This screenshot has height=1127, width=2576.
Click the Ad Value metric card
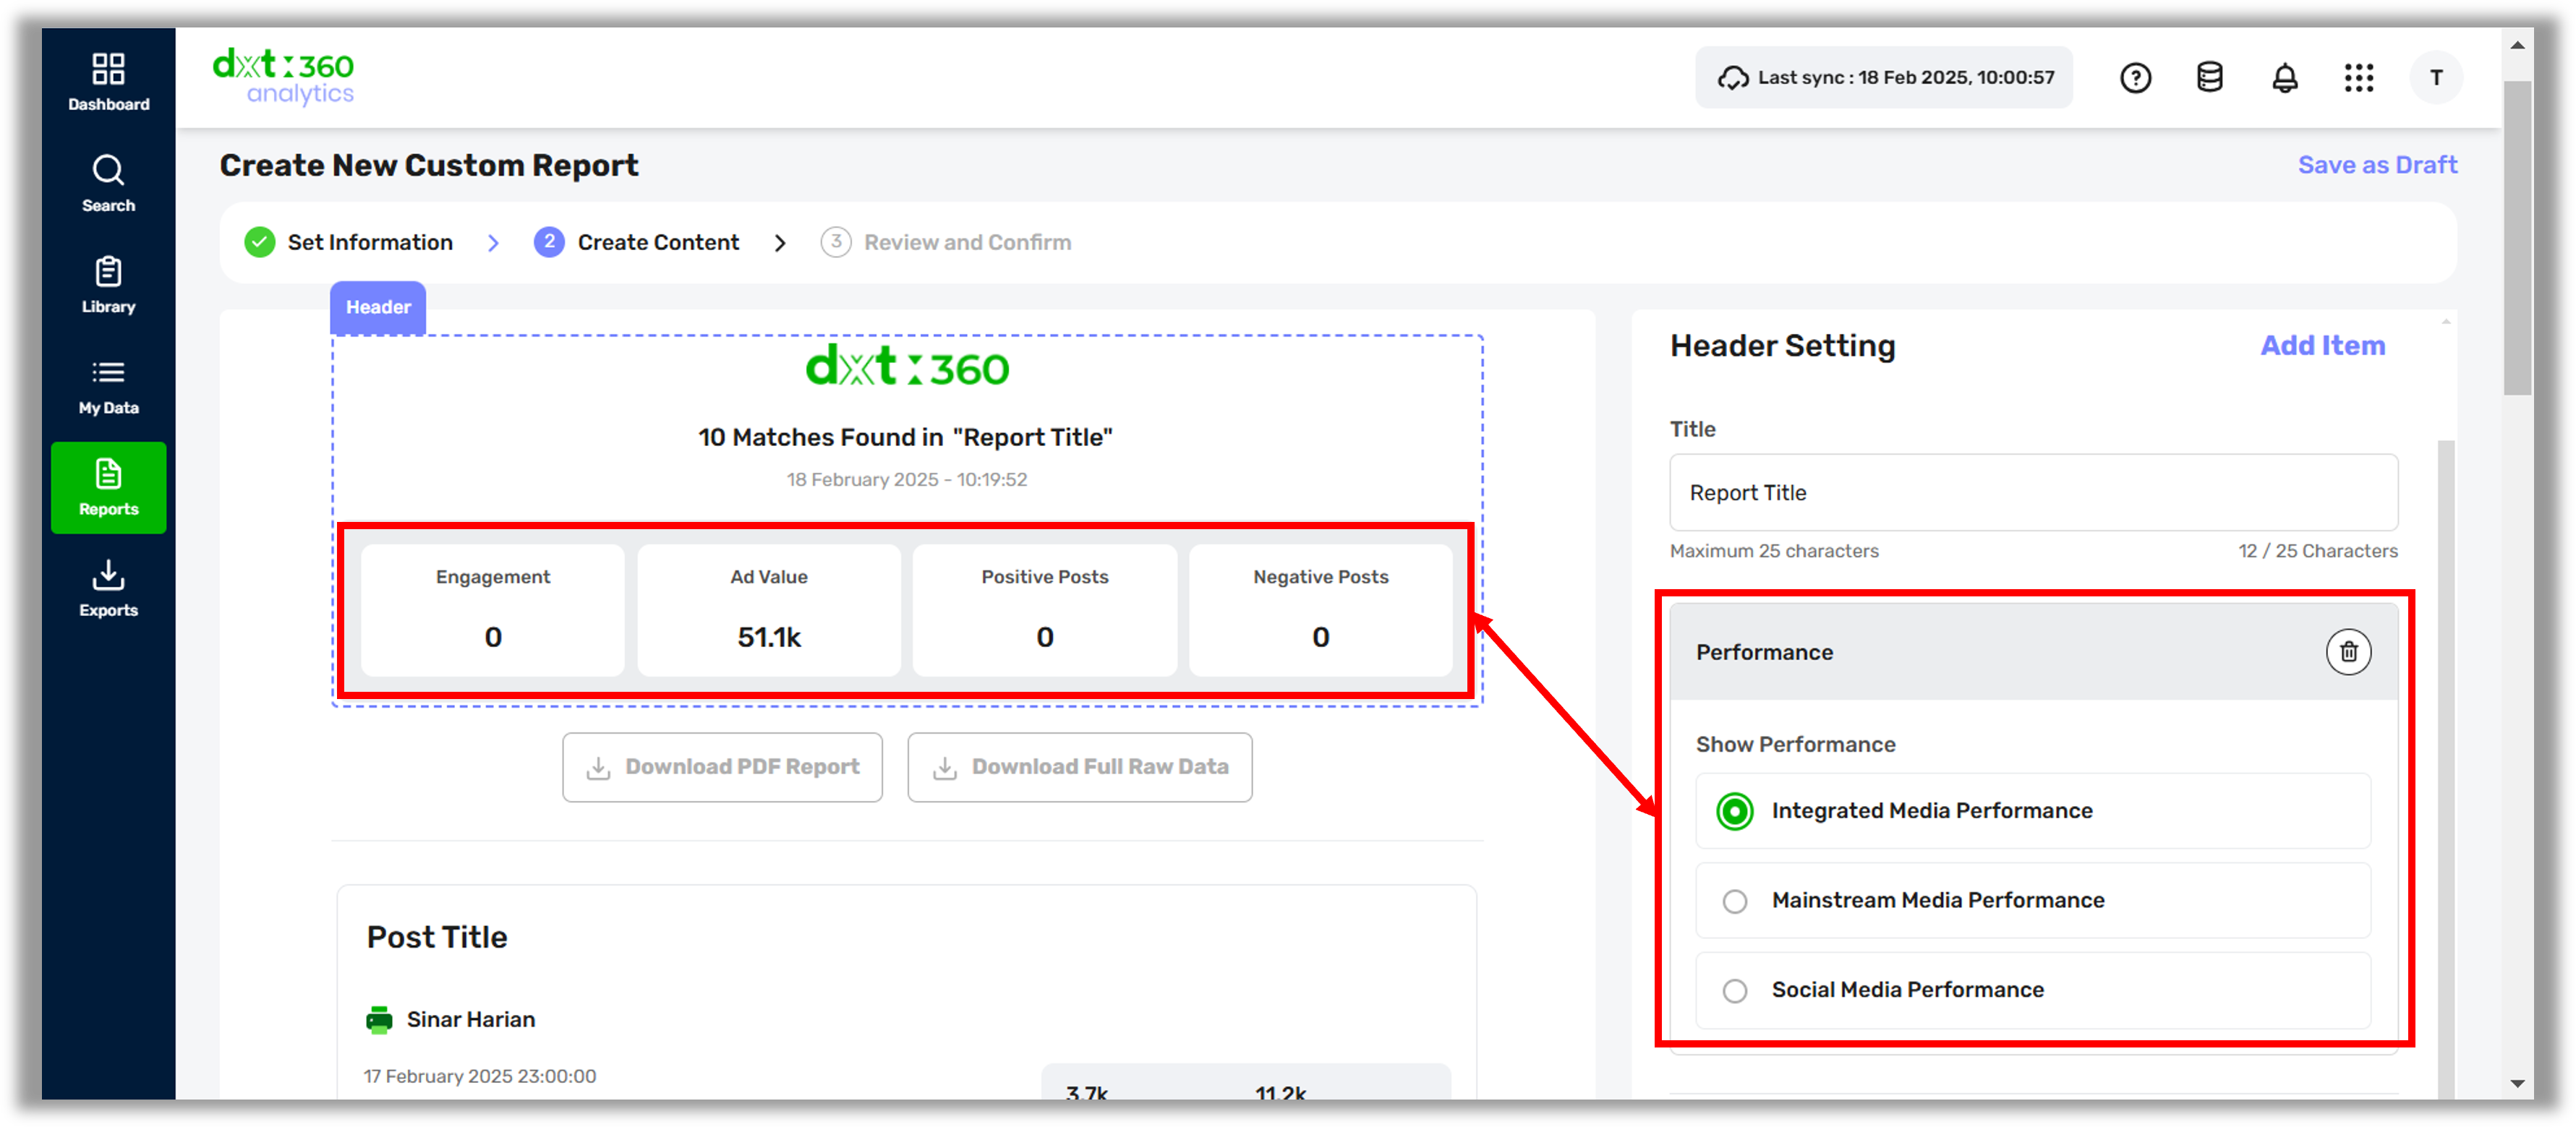[769, 610]
